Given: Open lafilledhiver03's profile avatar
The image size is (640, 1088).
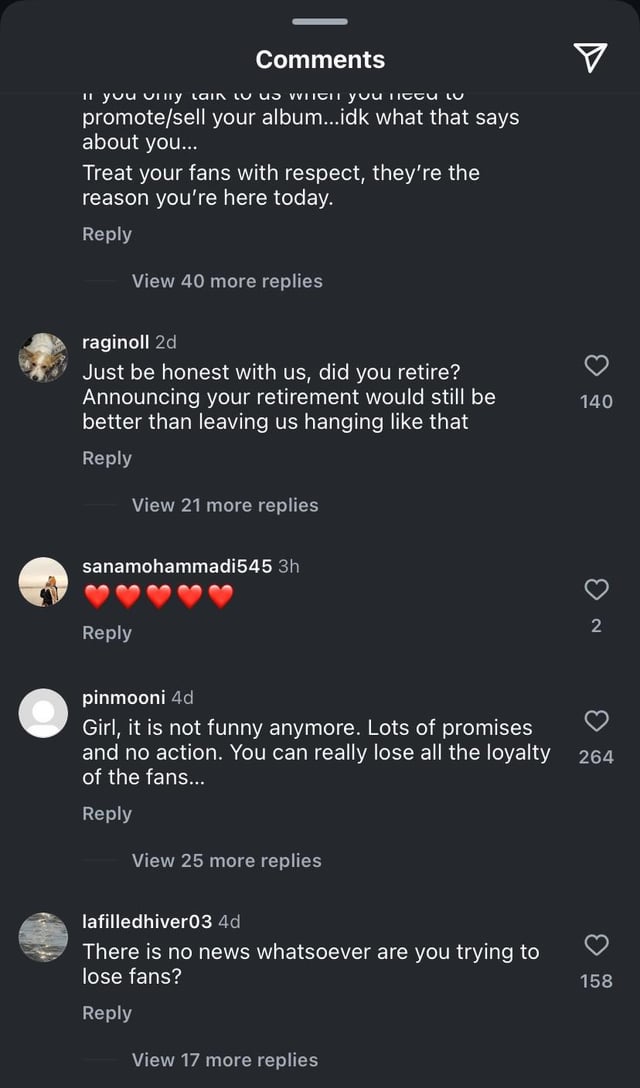Looking at the screenshot, I should (x=43, y=937).
